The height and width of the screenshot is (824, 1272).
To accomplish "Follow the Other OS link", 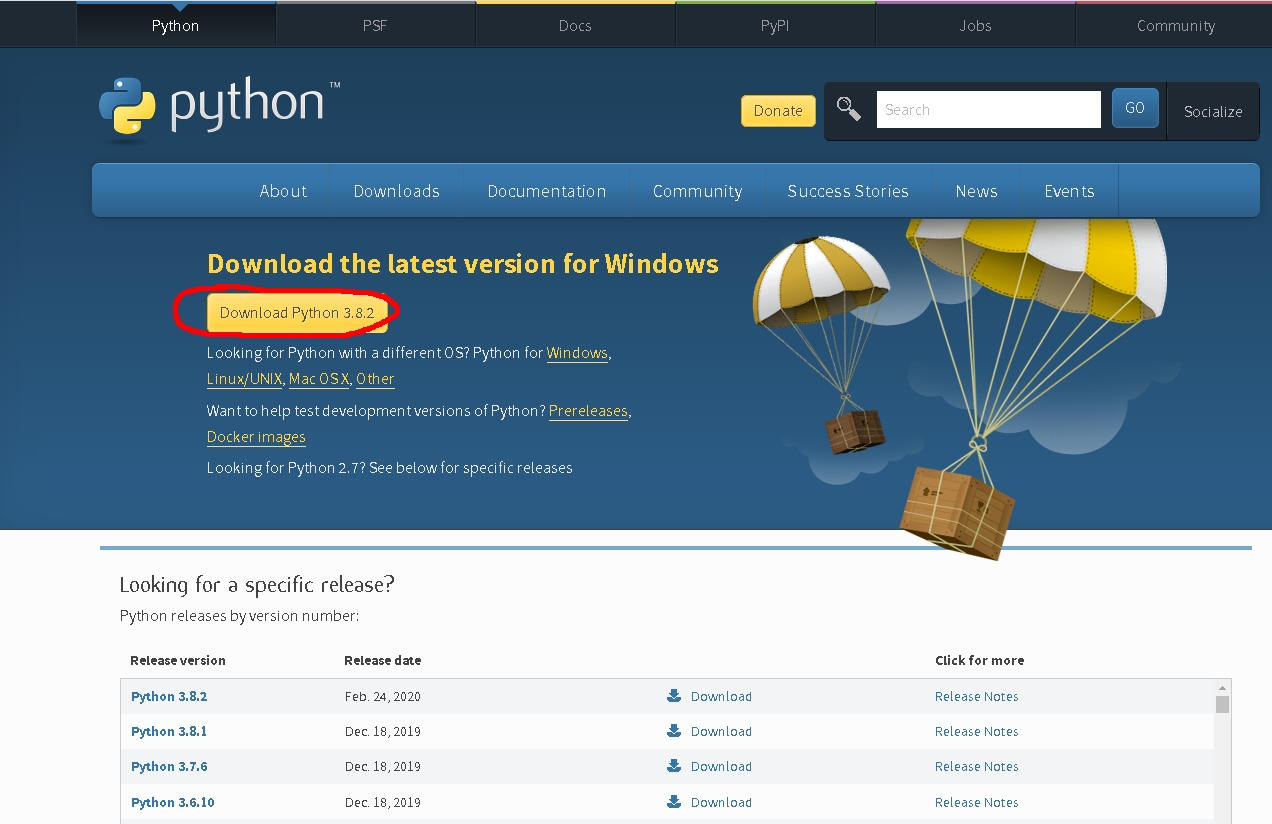I will [x=375, y=379].
